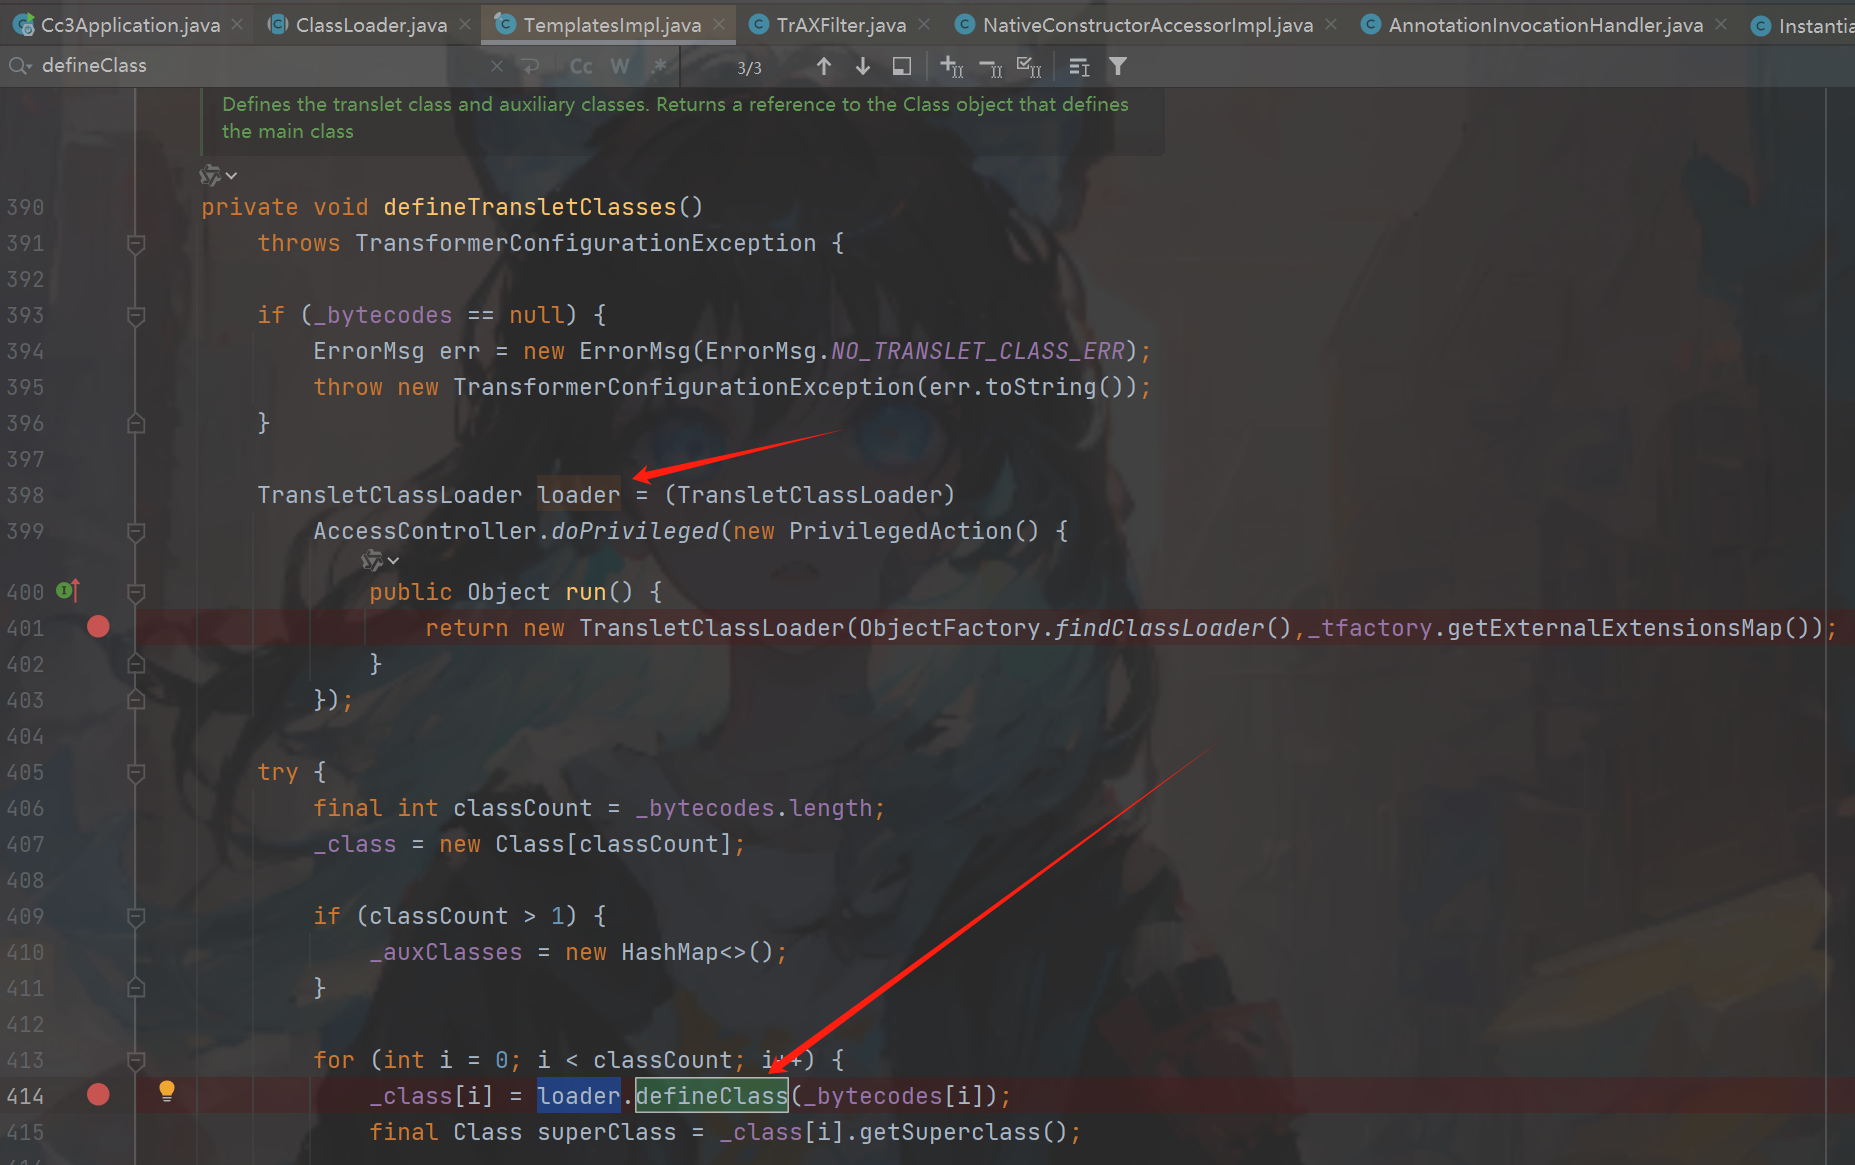Fold the closing brace at line 402

coord(136,664)
